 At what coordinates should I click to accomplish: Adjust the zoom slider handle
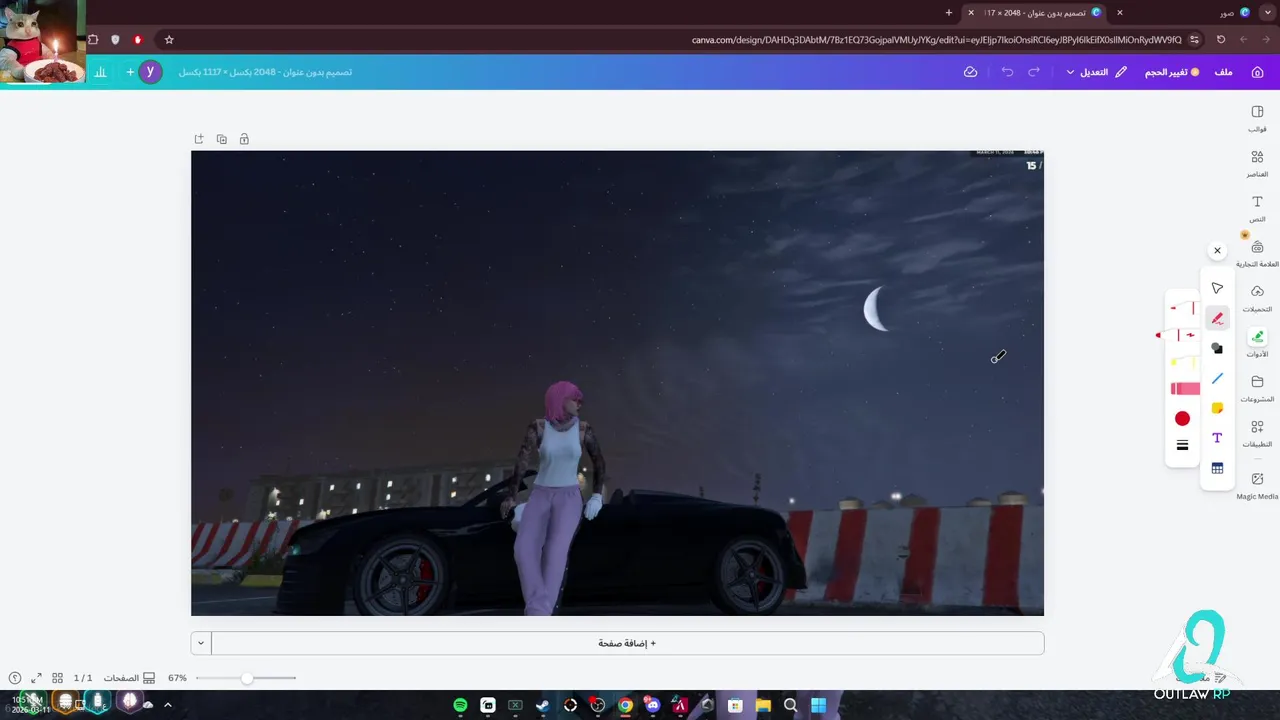(x=247, y=678)
